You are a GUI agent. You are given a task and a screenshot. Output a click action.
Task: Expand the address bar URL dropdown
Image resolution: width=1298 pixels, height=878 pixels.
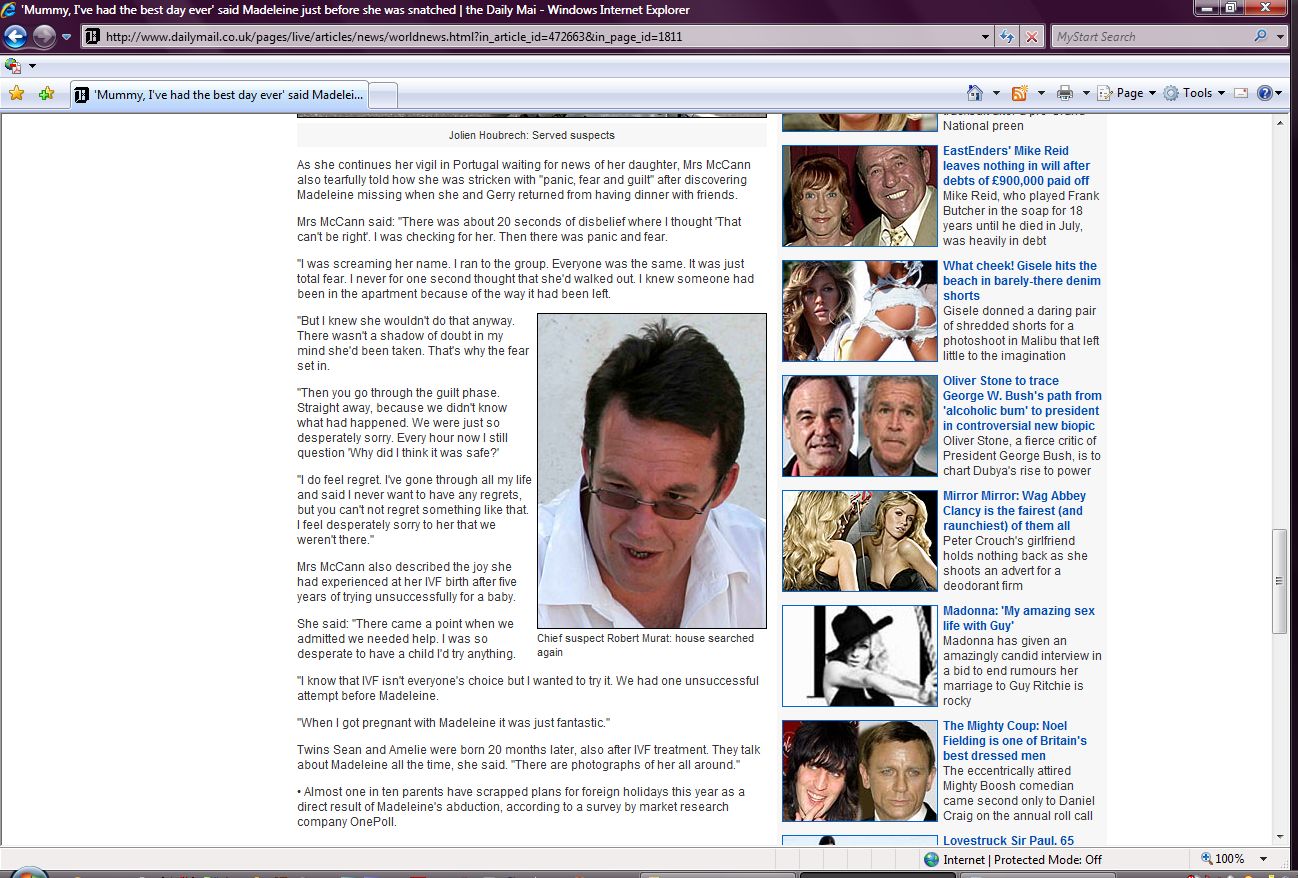coord(986,37)
